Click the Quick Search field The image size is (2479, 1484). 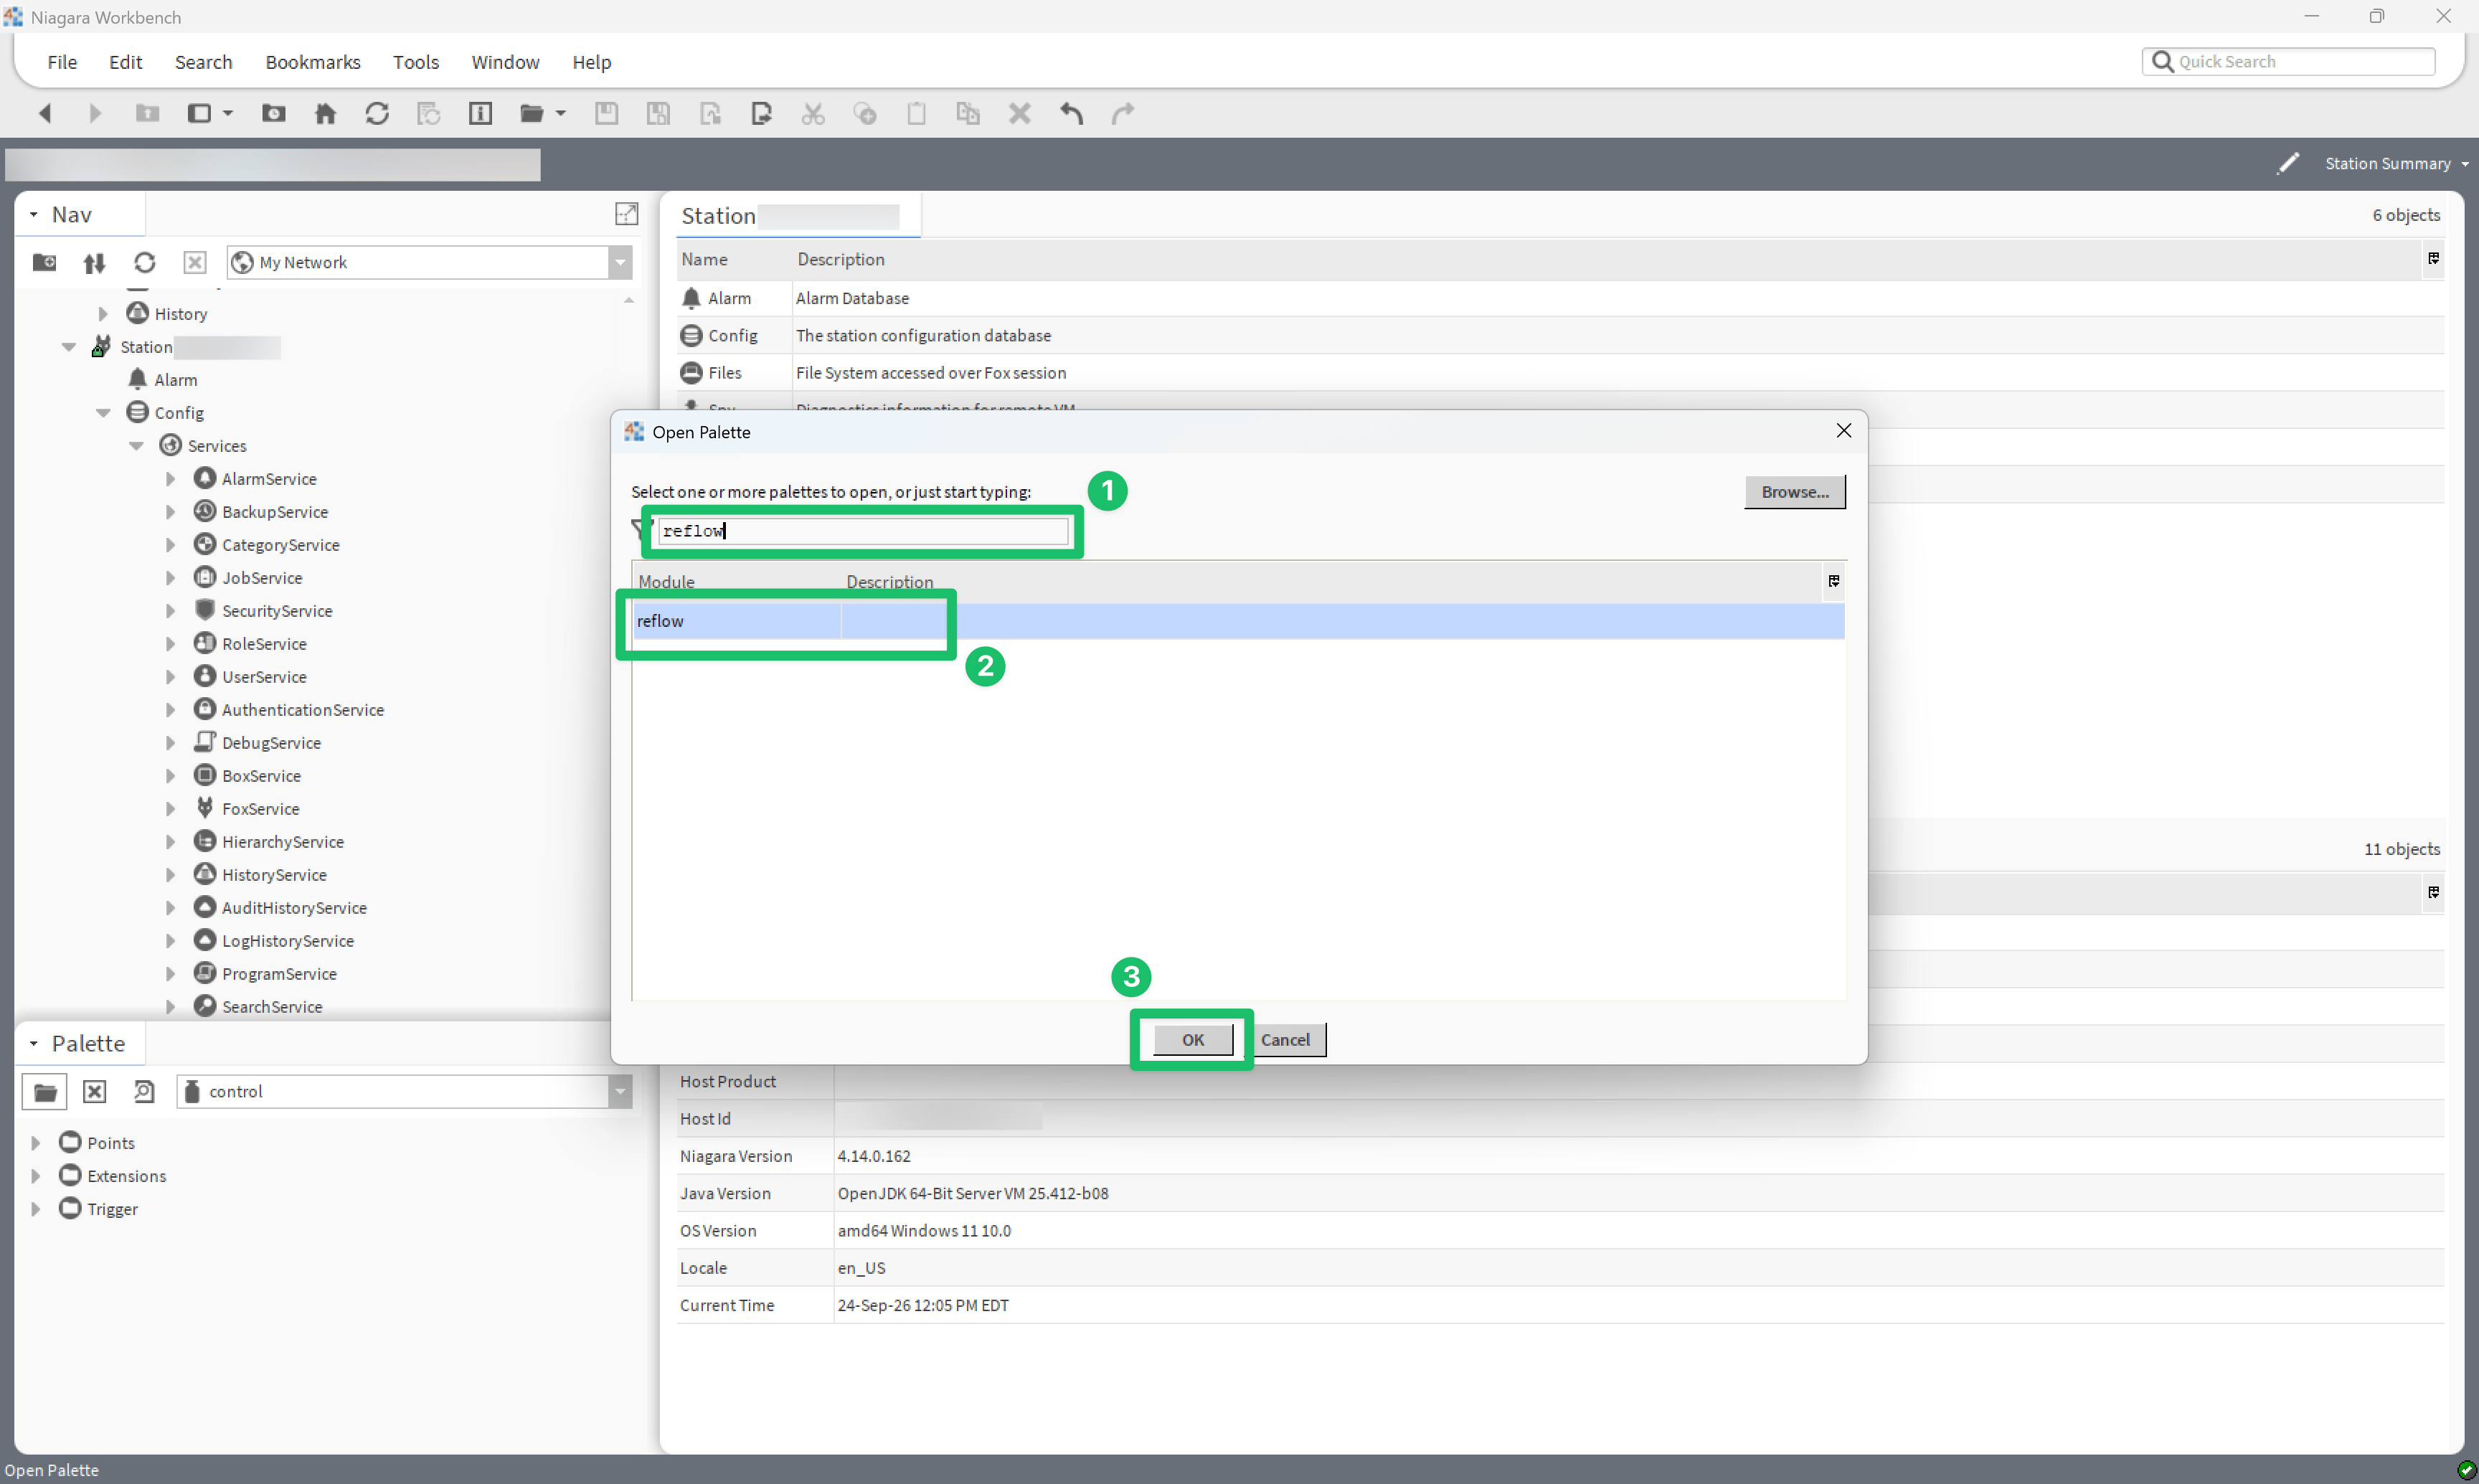2289,62
